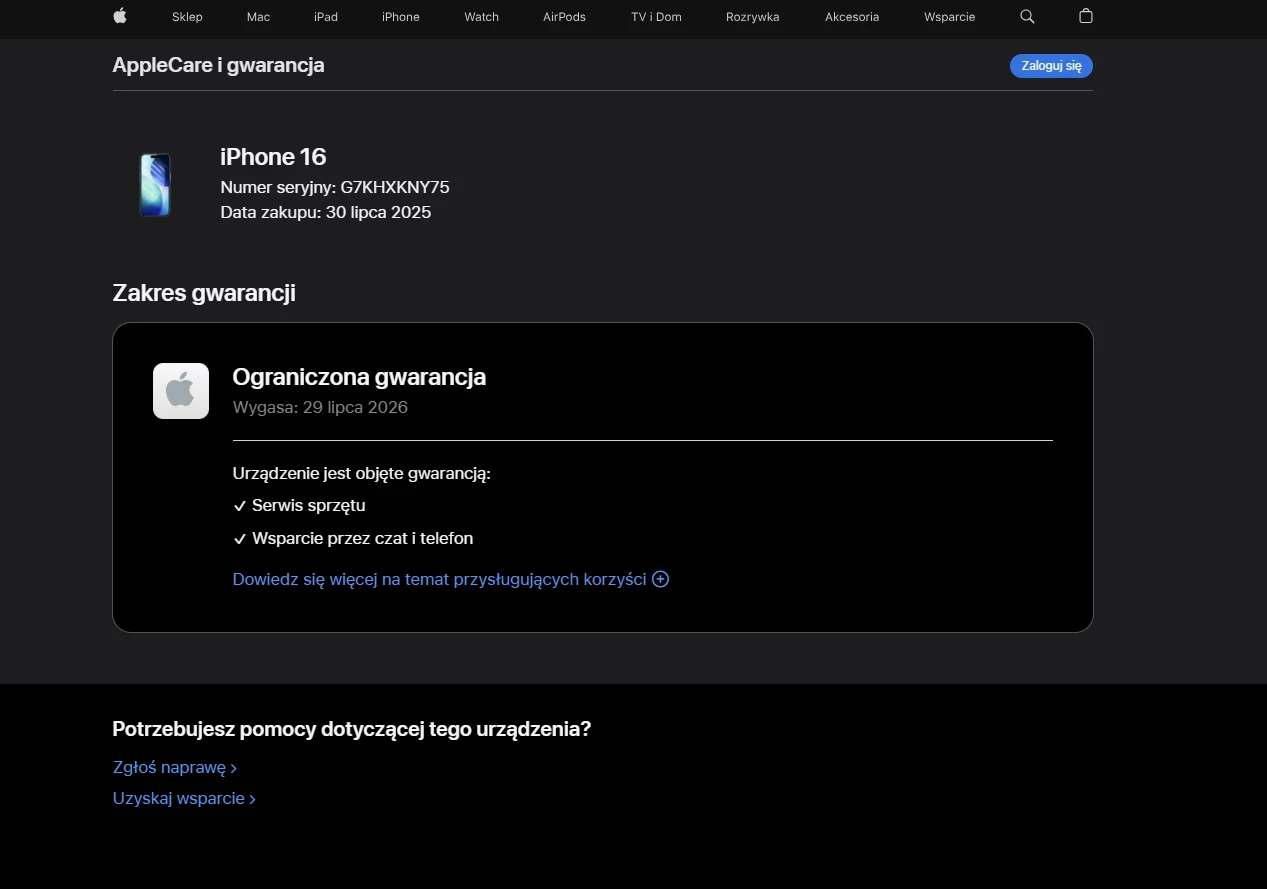Navigate to AirPods in top bar

(564, 17)
